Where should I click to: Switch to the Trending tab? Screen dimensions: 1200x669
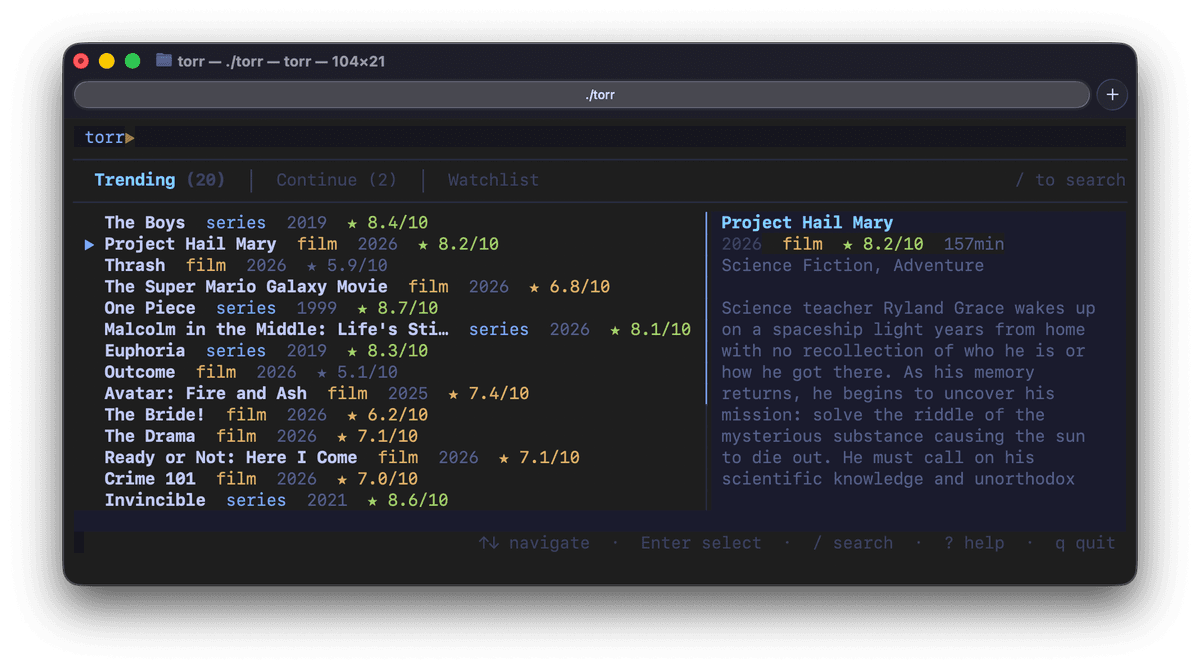click(159, 180)
